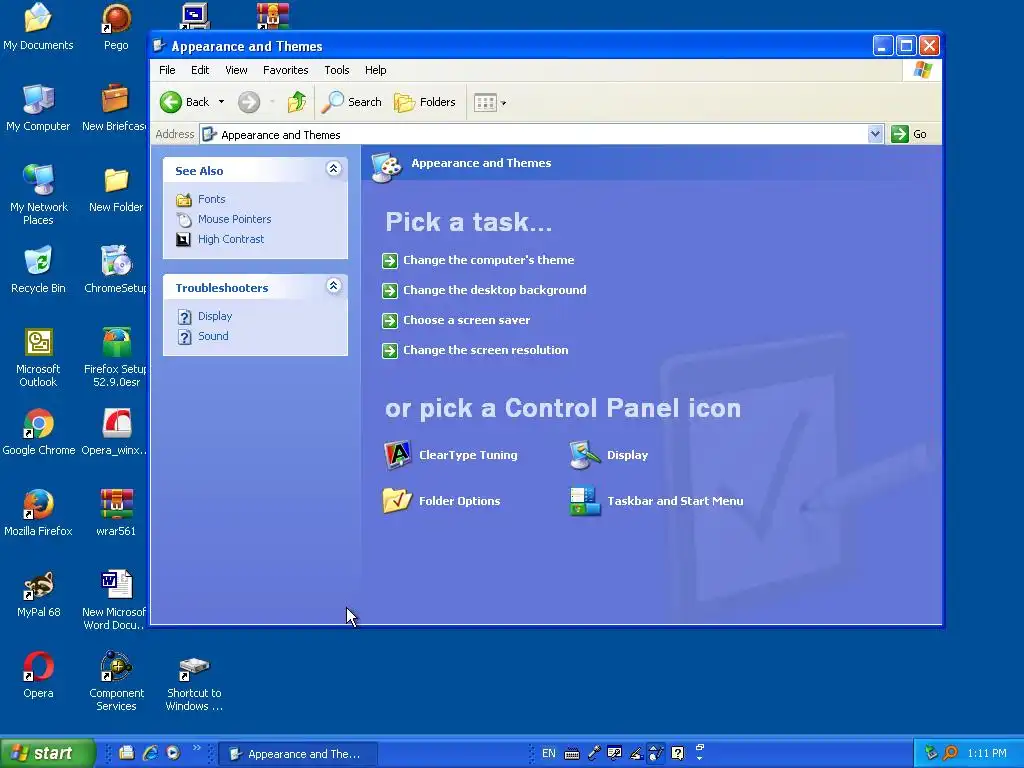The width and height of the screenshot is (1024, 768).
Task: Select Mozilla Firefox desktop icon
Action: [x=38, y=513]
